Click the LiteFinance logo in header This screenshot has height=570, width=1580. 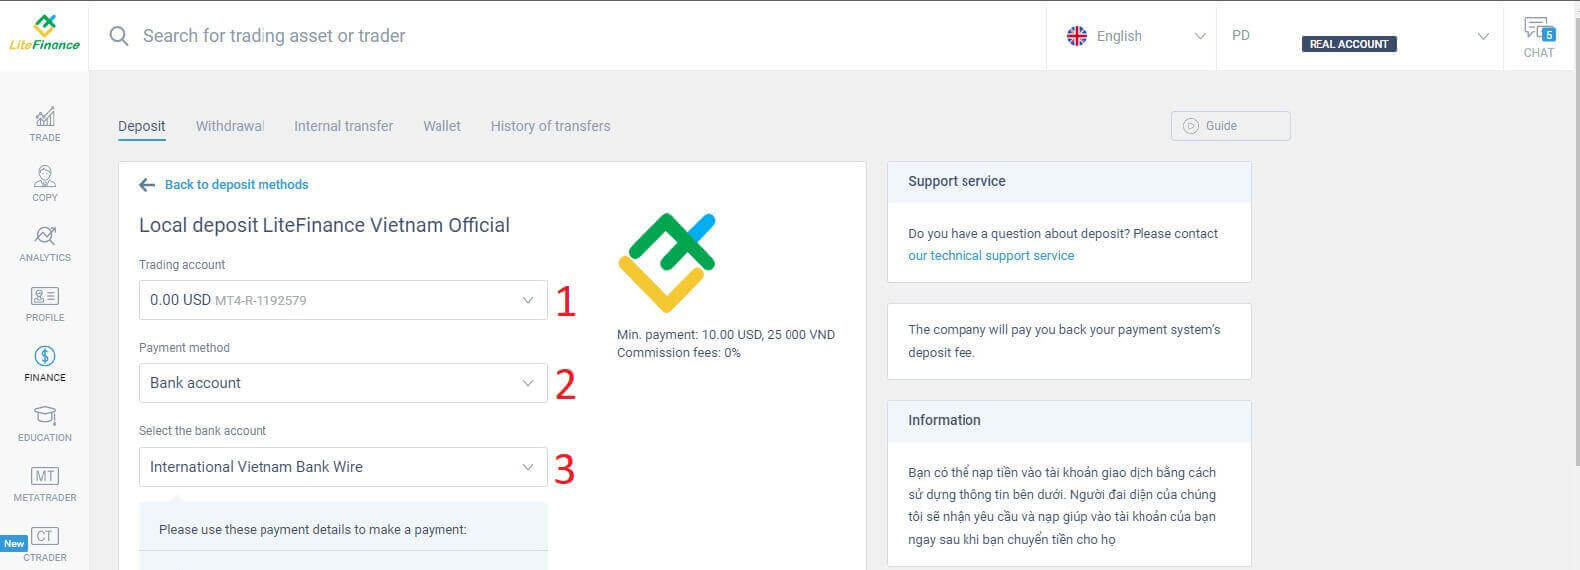coord(44,34)
